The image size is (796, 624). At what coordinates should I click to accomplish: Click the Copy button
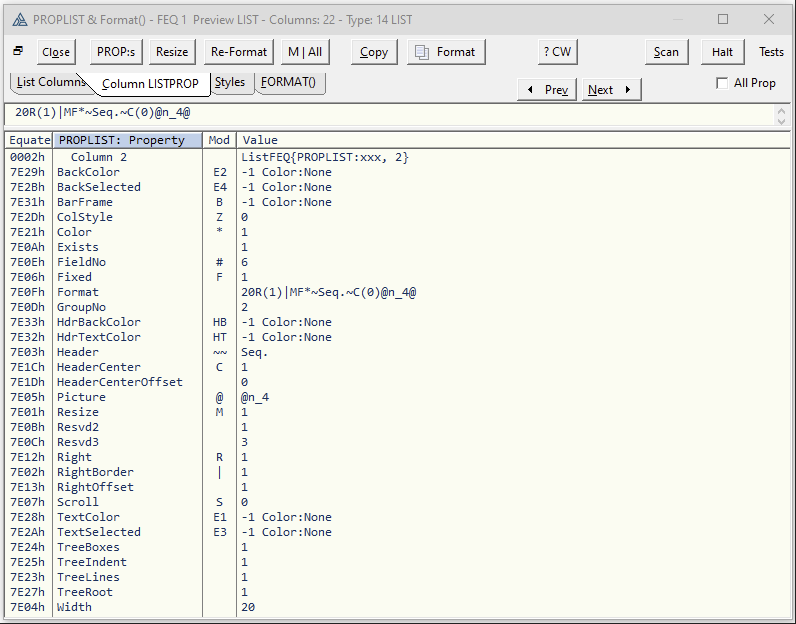click(x=374, y=52)
